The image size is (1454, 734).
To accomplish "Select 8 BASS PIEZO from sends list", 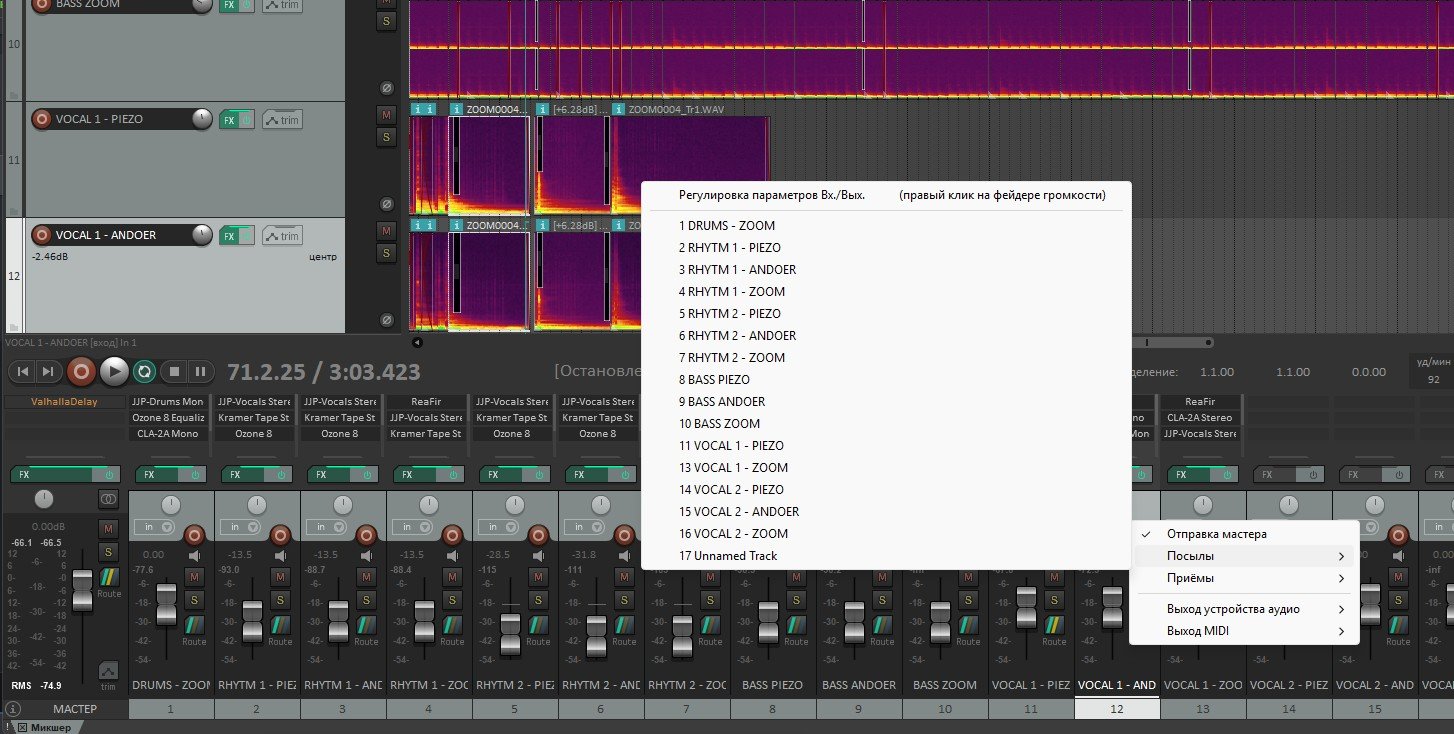I will pyautogui.click(x=714, y=380).
